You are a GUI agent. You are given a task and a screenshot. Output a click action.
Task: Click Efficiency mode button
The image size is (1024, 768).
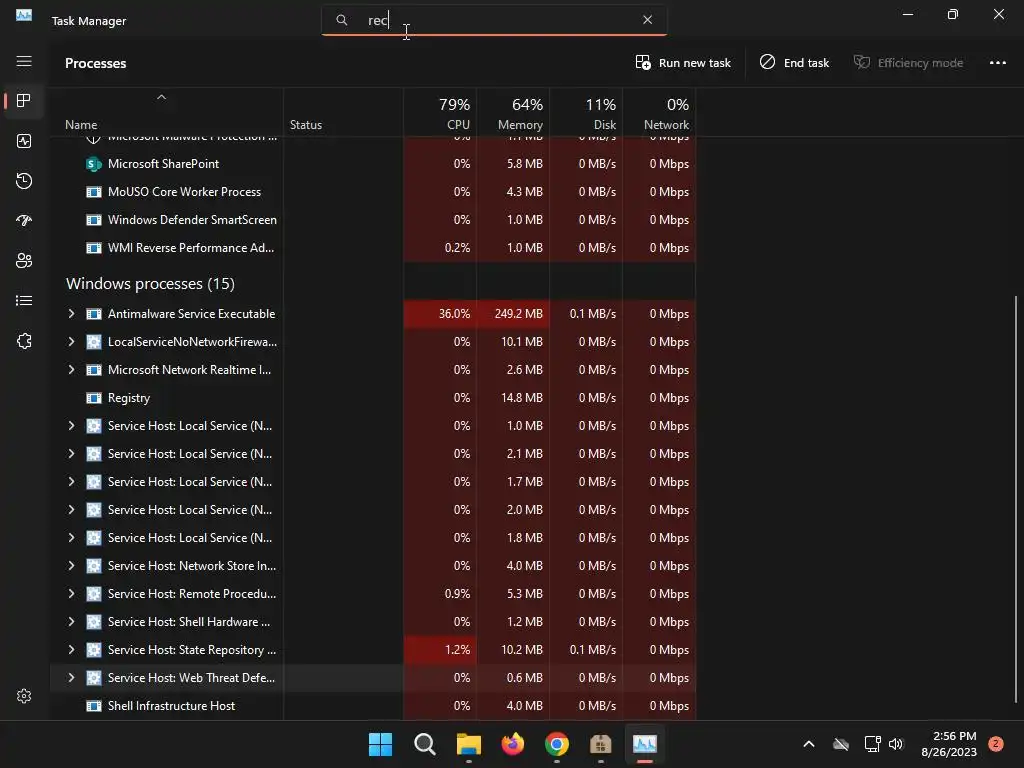click(908, 63)
